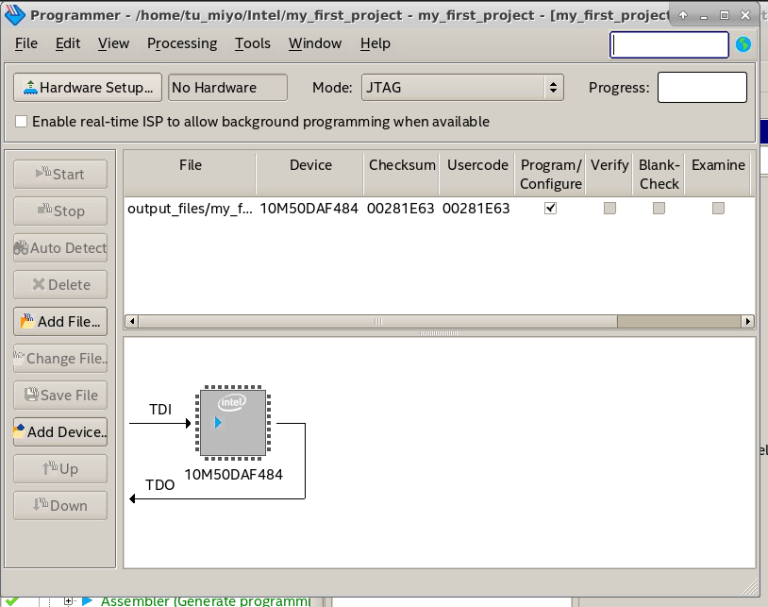Click the Progress bar field
This screenshot has width=768, height=607.
pos(701,88)
